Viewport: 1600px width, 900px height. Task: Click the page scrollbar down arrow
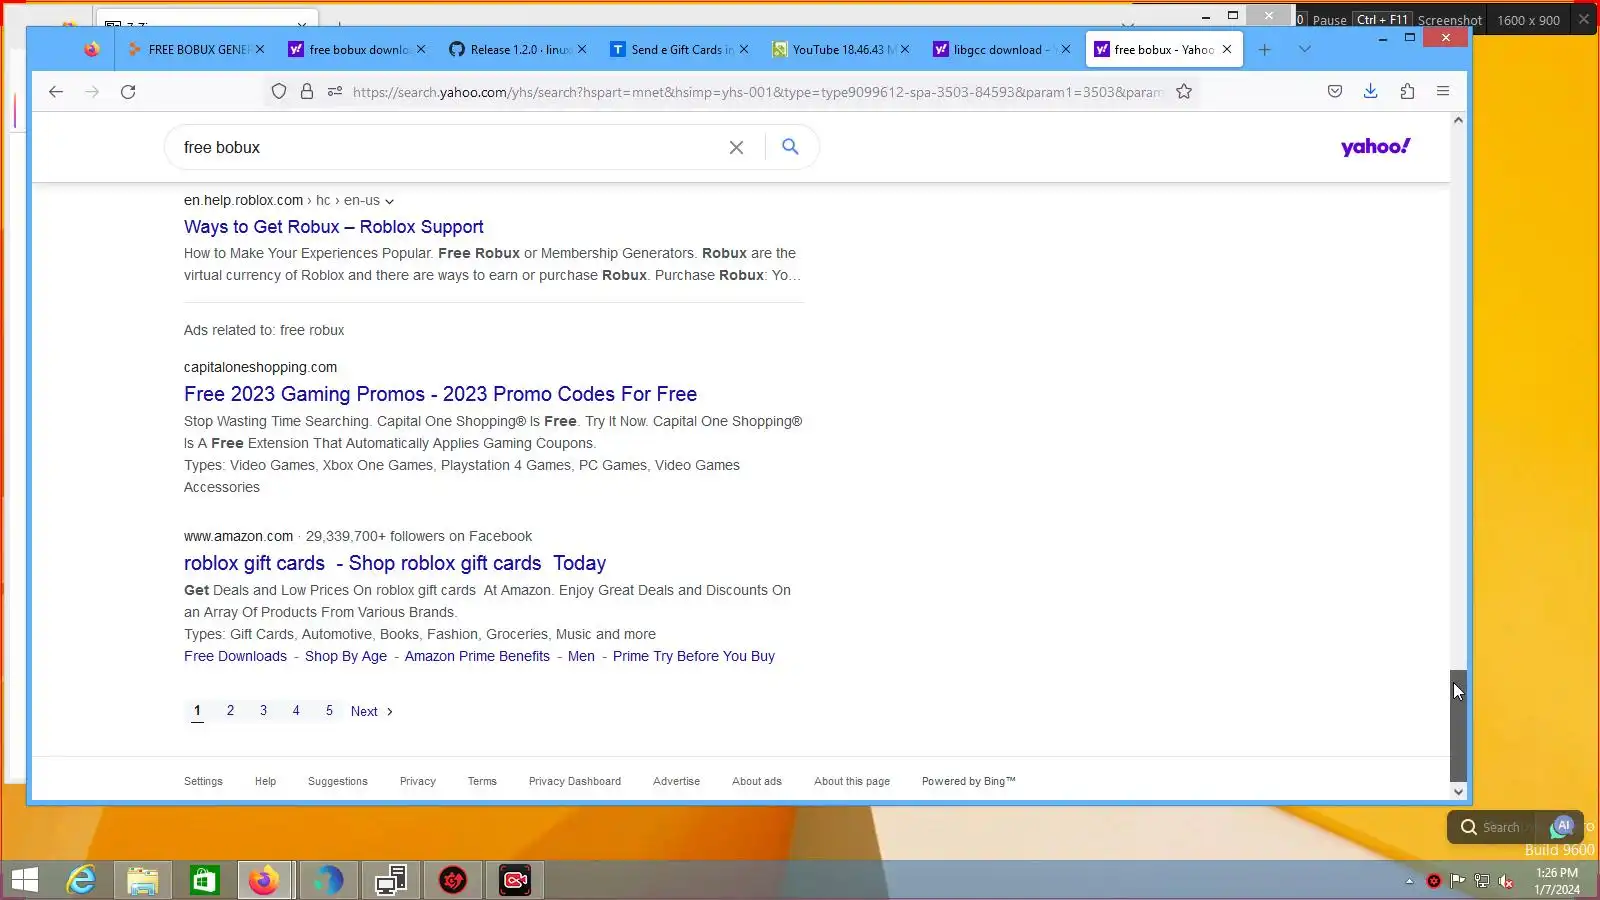pyautogui.click(x=1458, y=791)
